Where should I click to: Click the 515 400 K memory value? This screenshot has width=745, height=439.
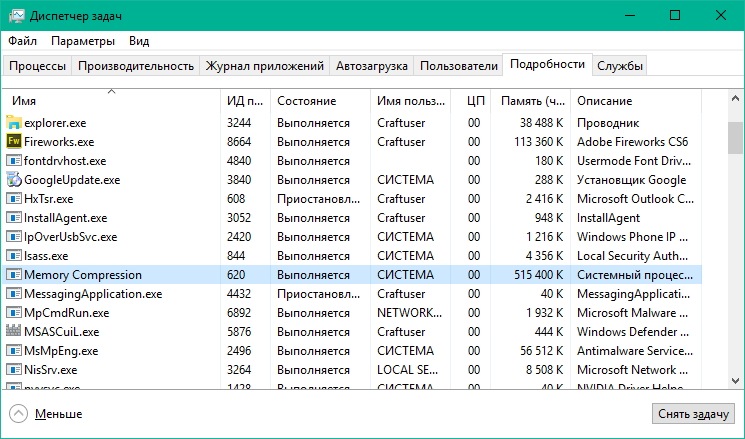click(x=538, y=275)
